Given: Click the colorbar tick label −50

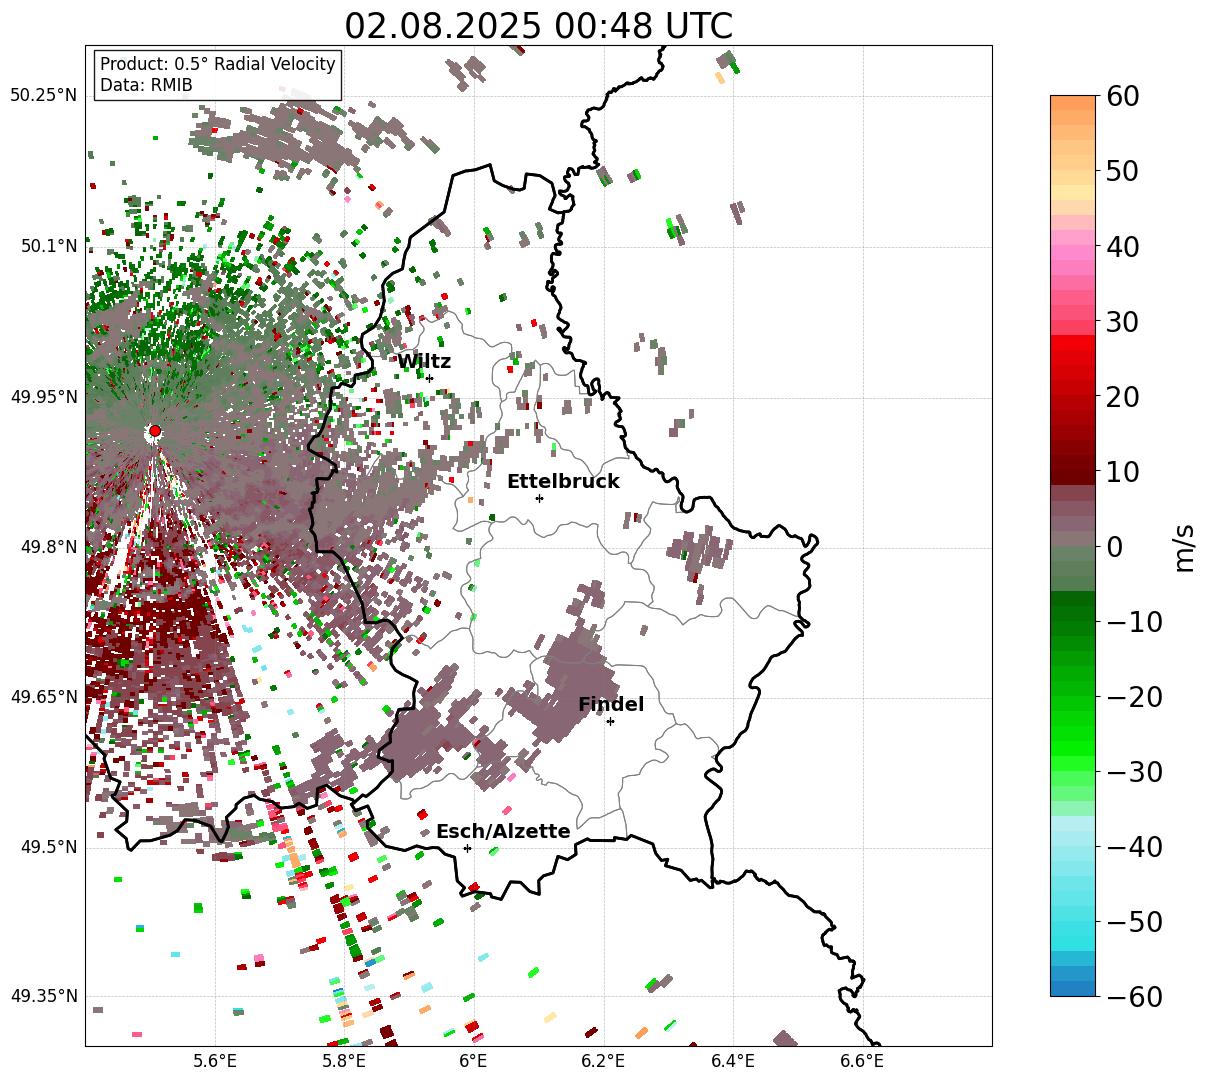Looking at the screenshot, I should point(1135,922).
